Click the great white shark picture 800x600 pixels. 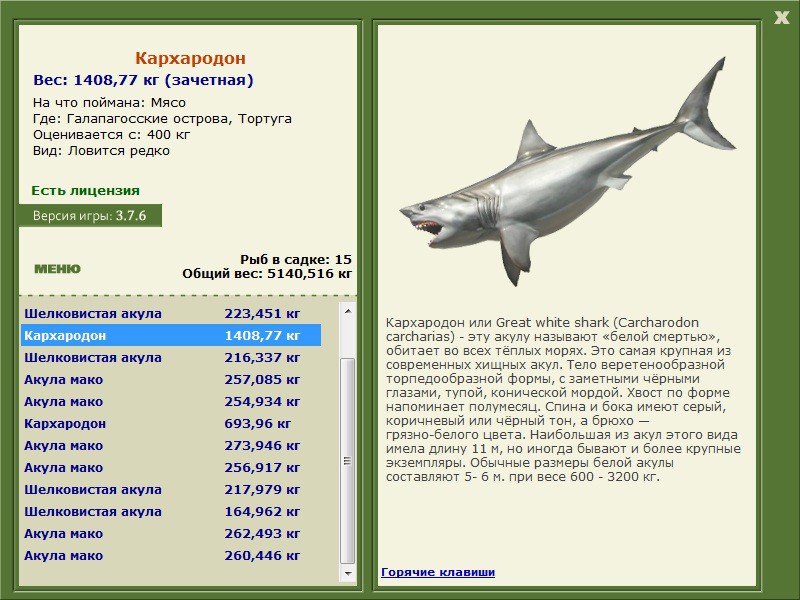(567, 173)
